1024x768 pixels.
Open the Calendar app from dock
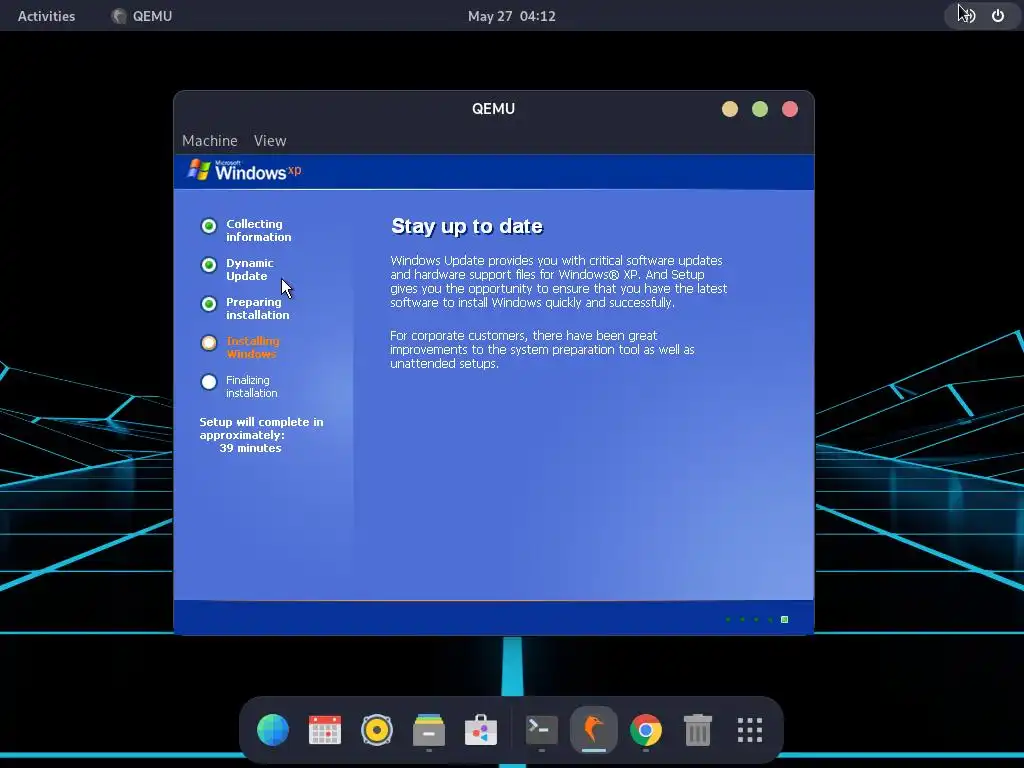pyautogui.click(x=325, y=729)
